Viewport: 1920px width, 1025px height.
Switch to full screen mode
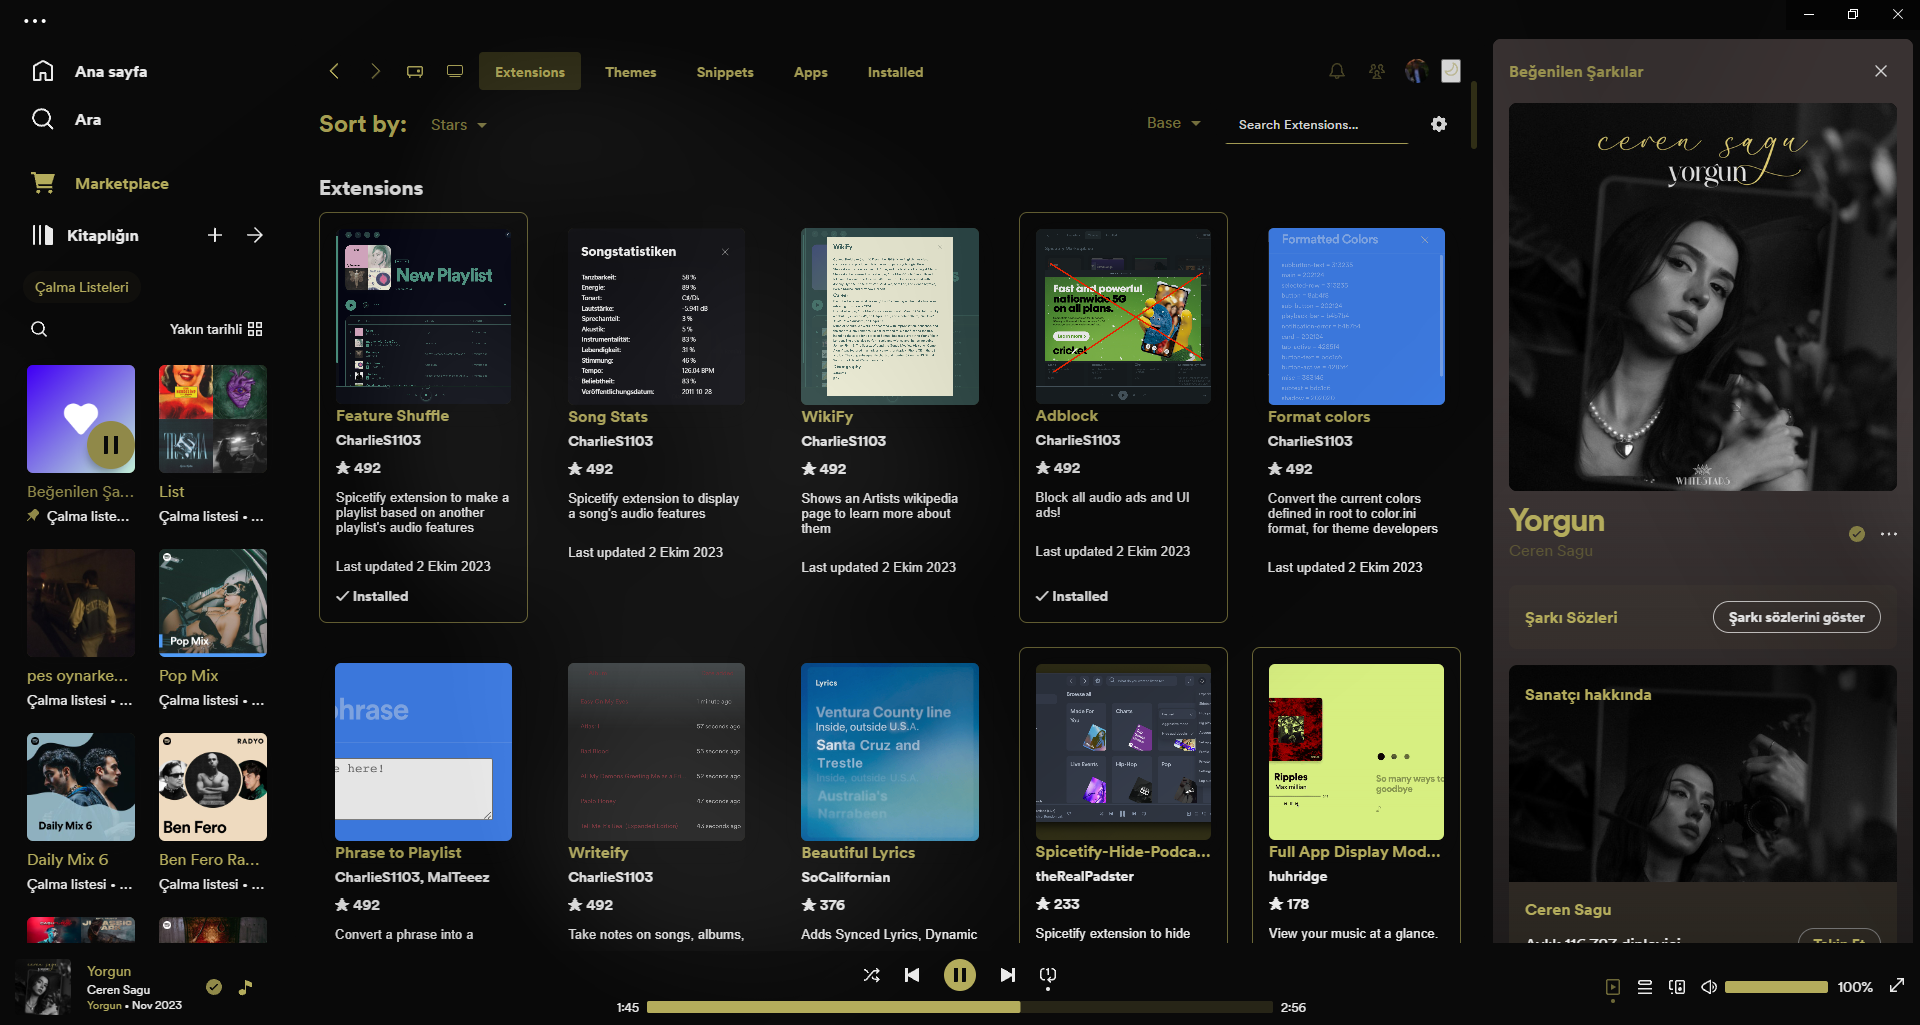1897,985
